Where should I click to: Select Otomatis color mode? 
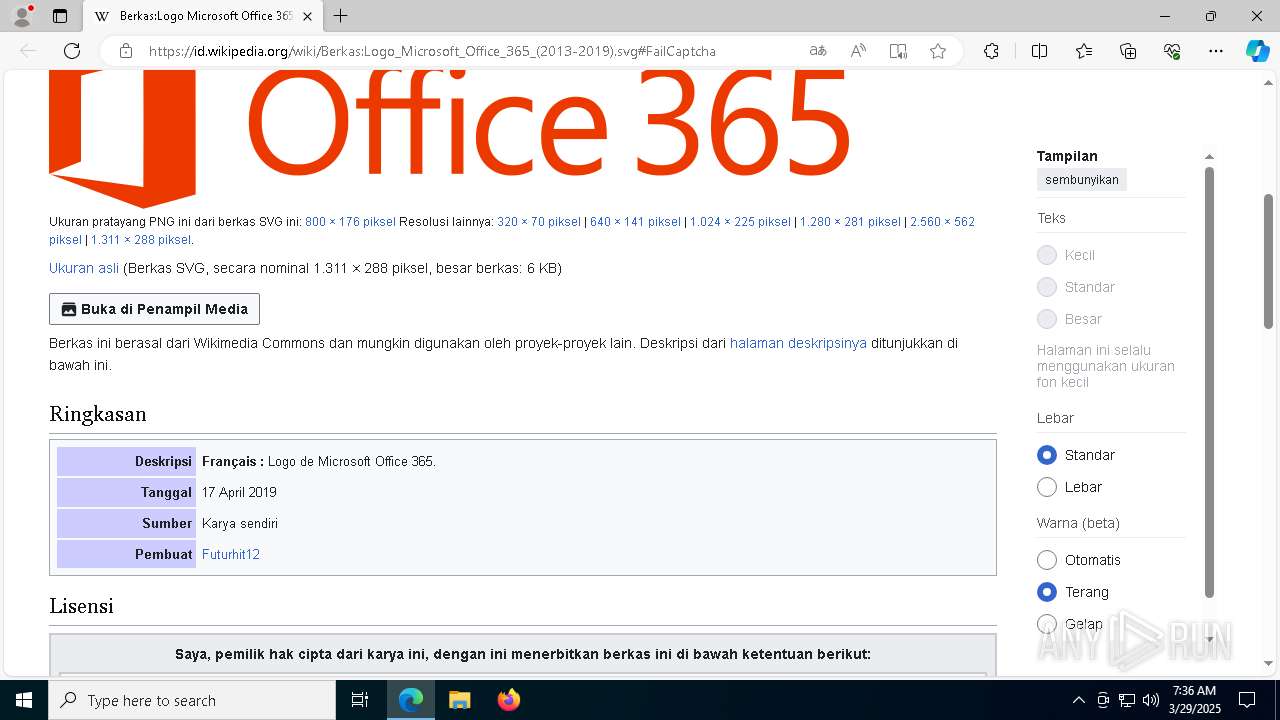pos(1047,560)
